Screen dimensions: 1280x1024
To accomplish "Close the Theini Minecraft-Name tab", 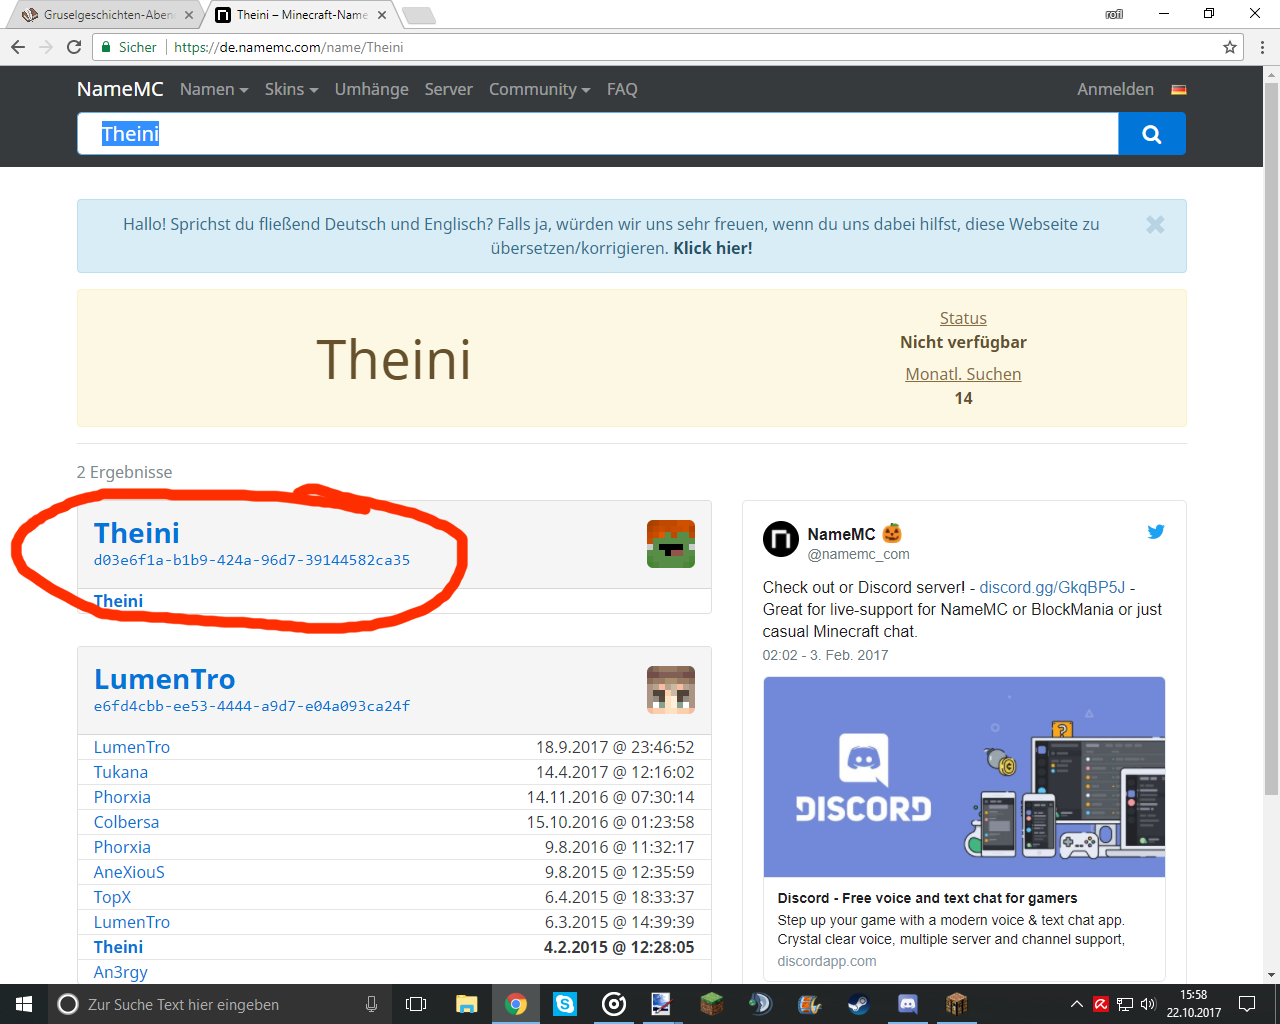I will tap(382, 15).
